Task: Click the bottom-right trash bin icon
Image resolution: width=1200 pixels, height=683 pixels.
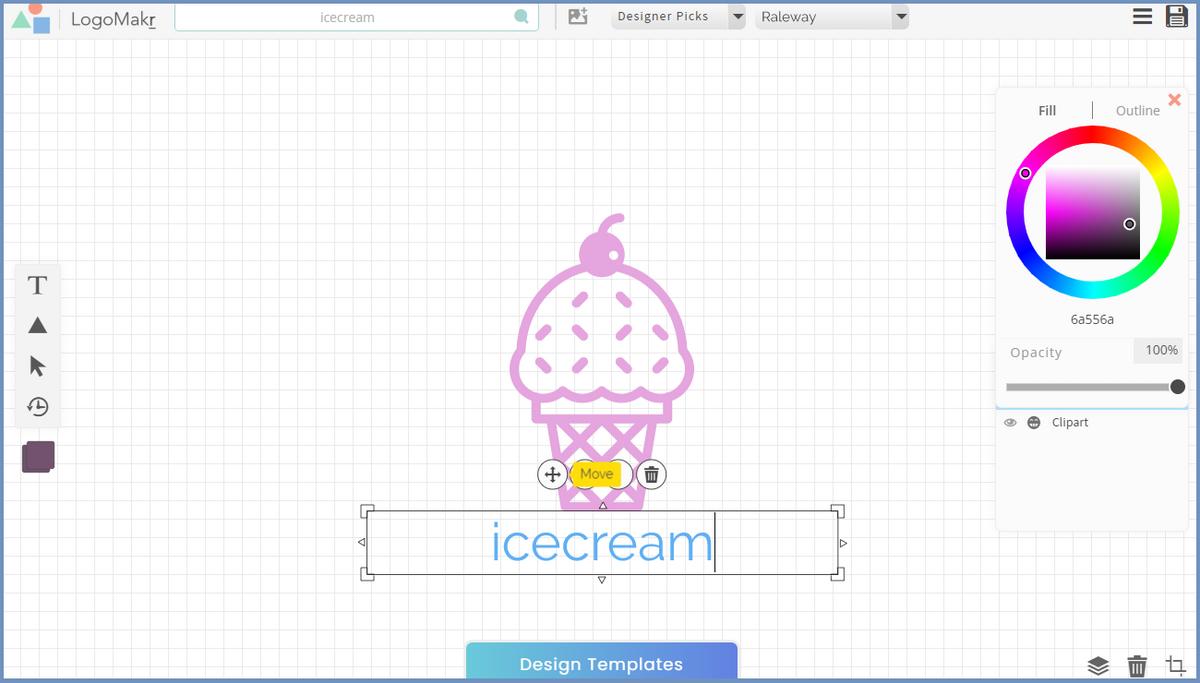Action: pos(1137,666)
